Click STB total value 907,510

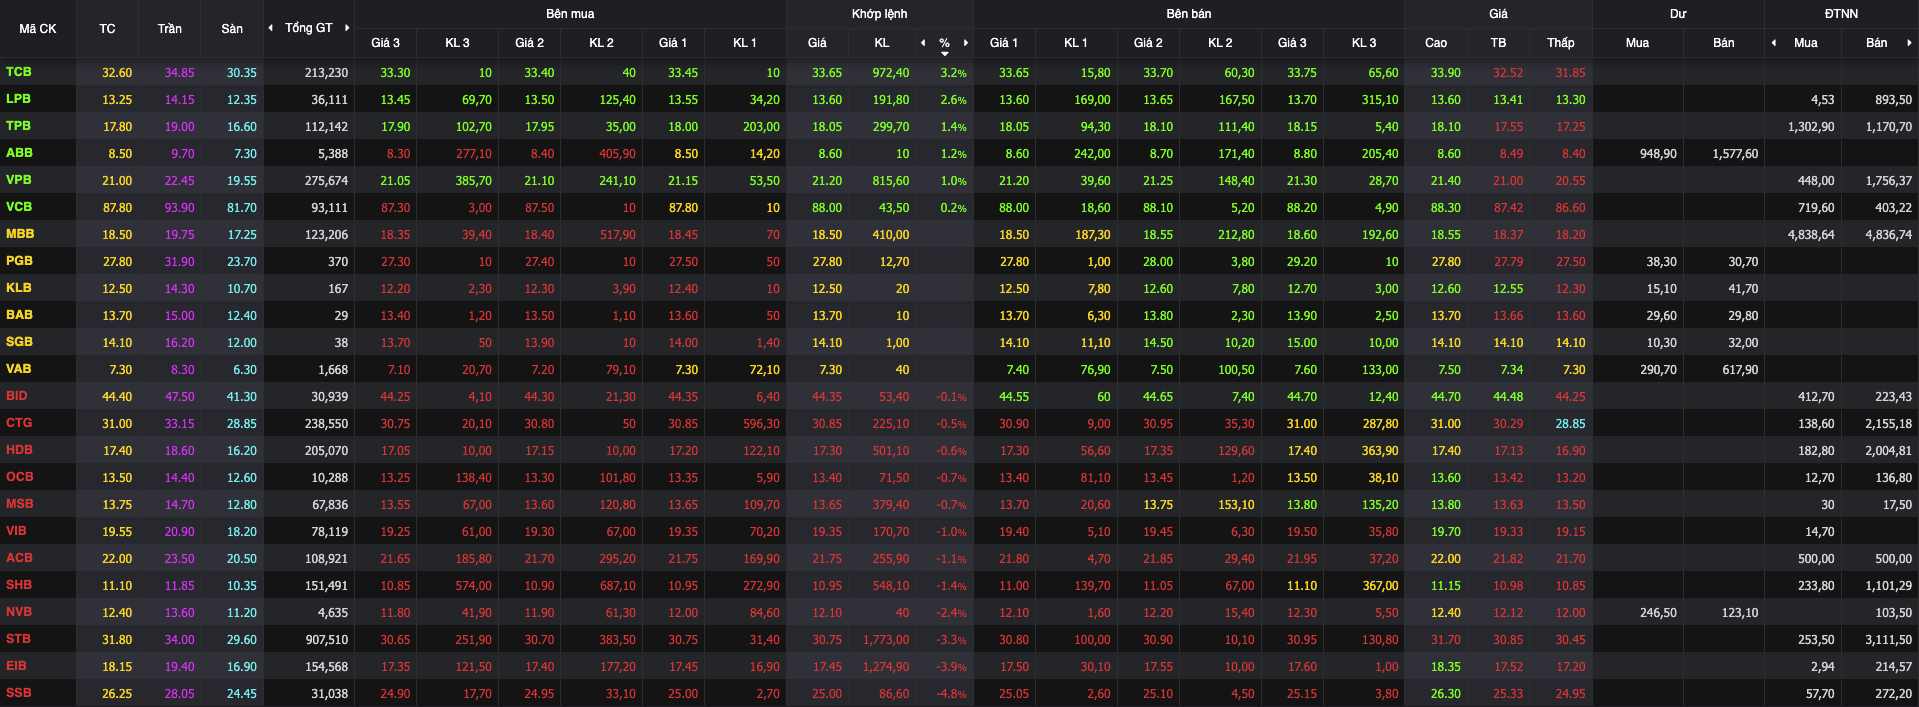(327, 640)
